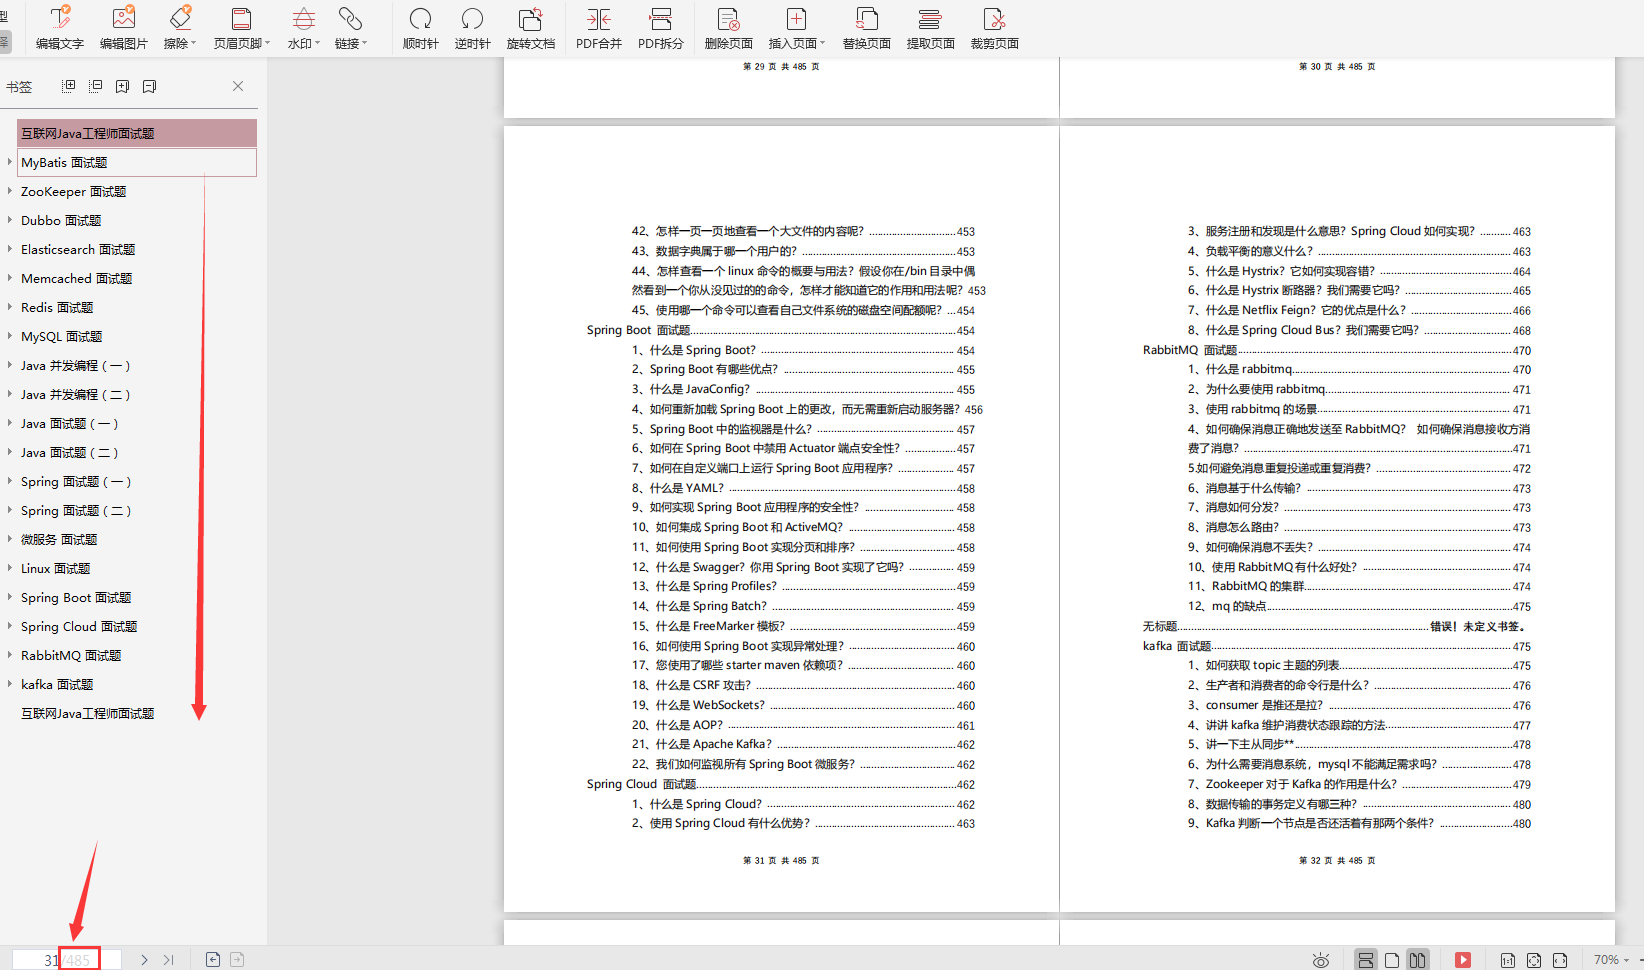
Task: Toggle eye protection mode icon
Action: pos(1321,960)
